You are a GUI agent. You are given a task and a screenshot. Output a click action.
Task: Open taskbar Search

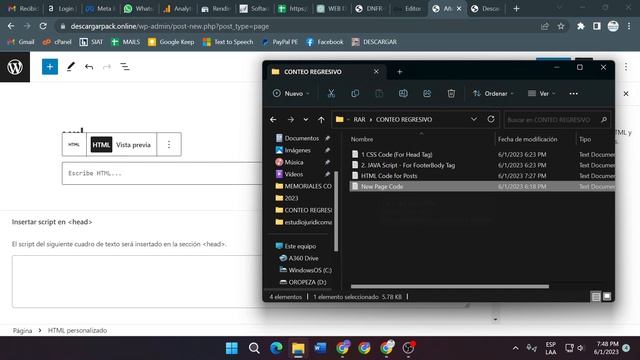[254, 348]
